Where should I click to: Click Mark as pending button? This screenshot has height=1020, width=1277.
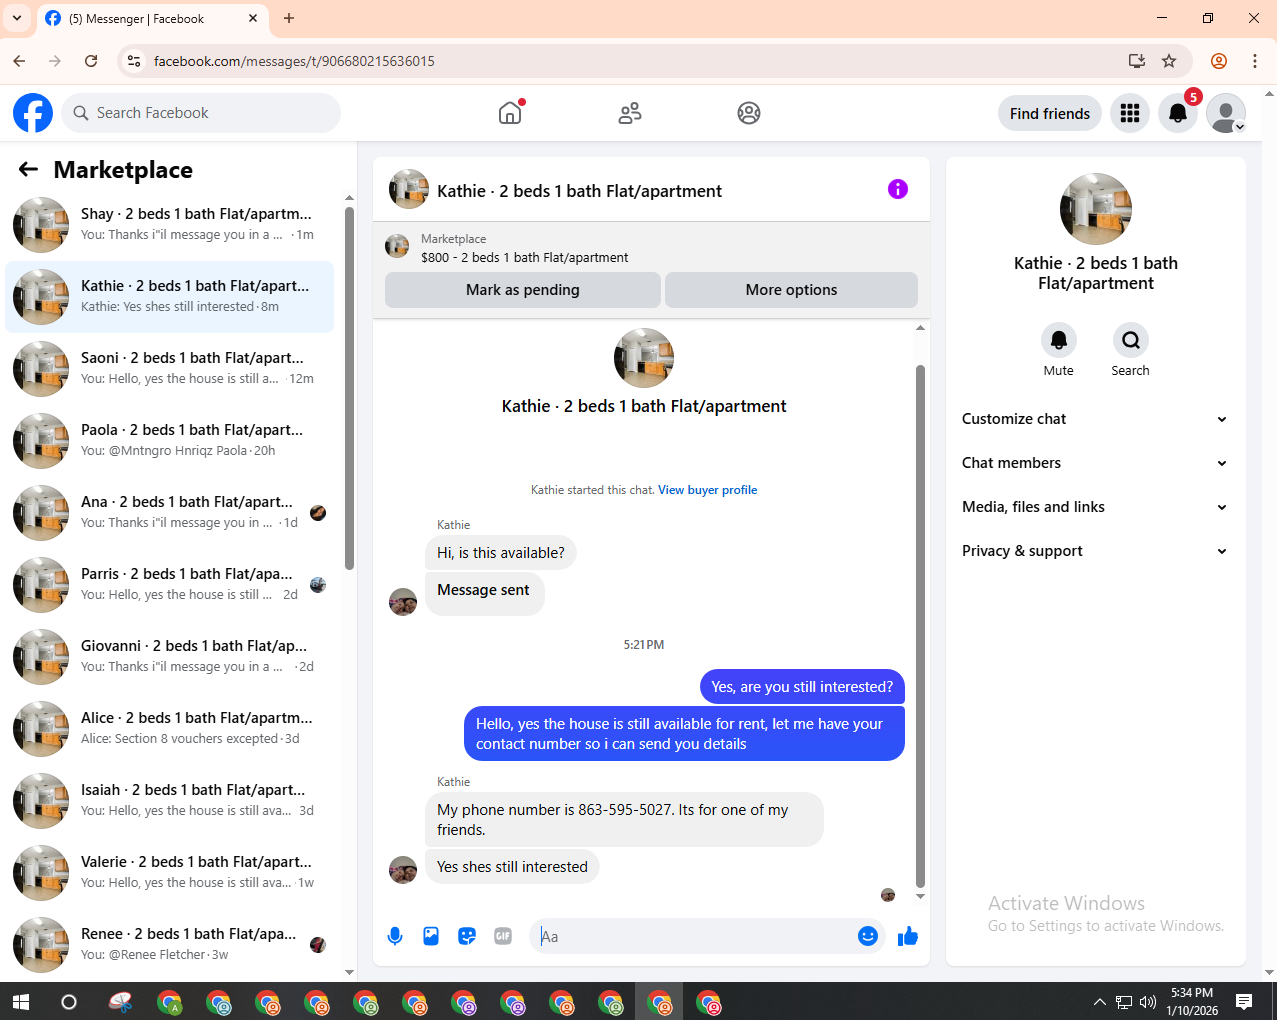tap(523, 290)
